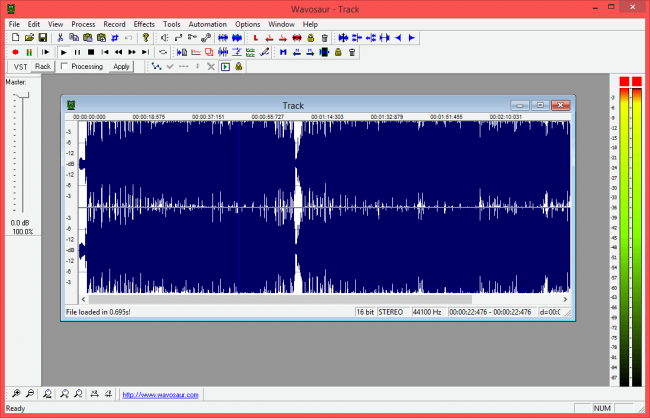
Task: Click the speaker volume icon in the toolbar
Action: 165,38
